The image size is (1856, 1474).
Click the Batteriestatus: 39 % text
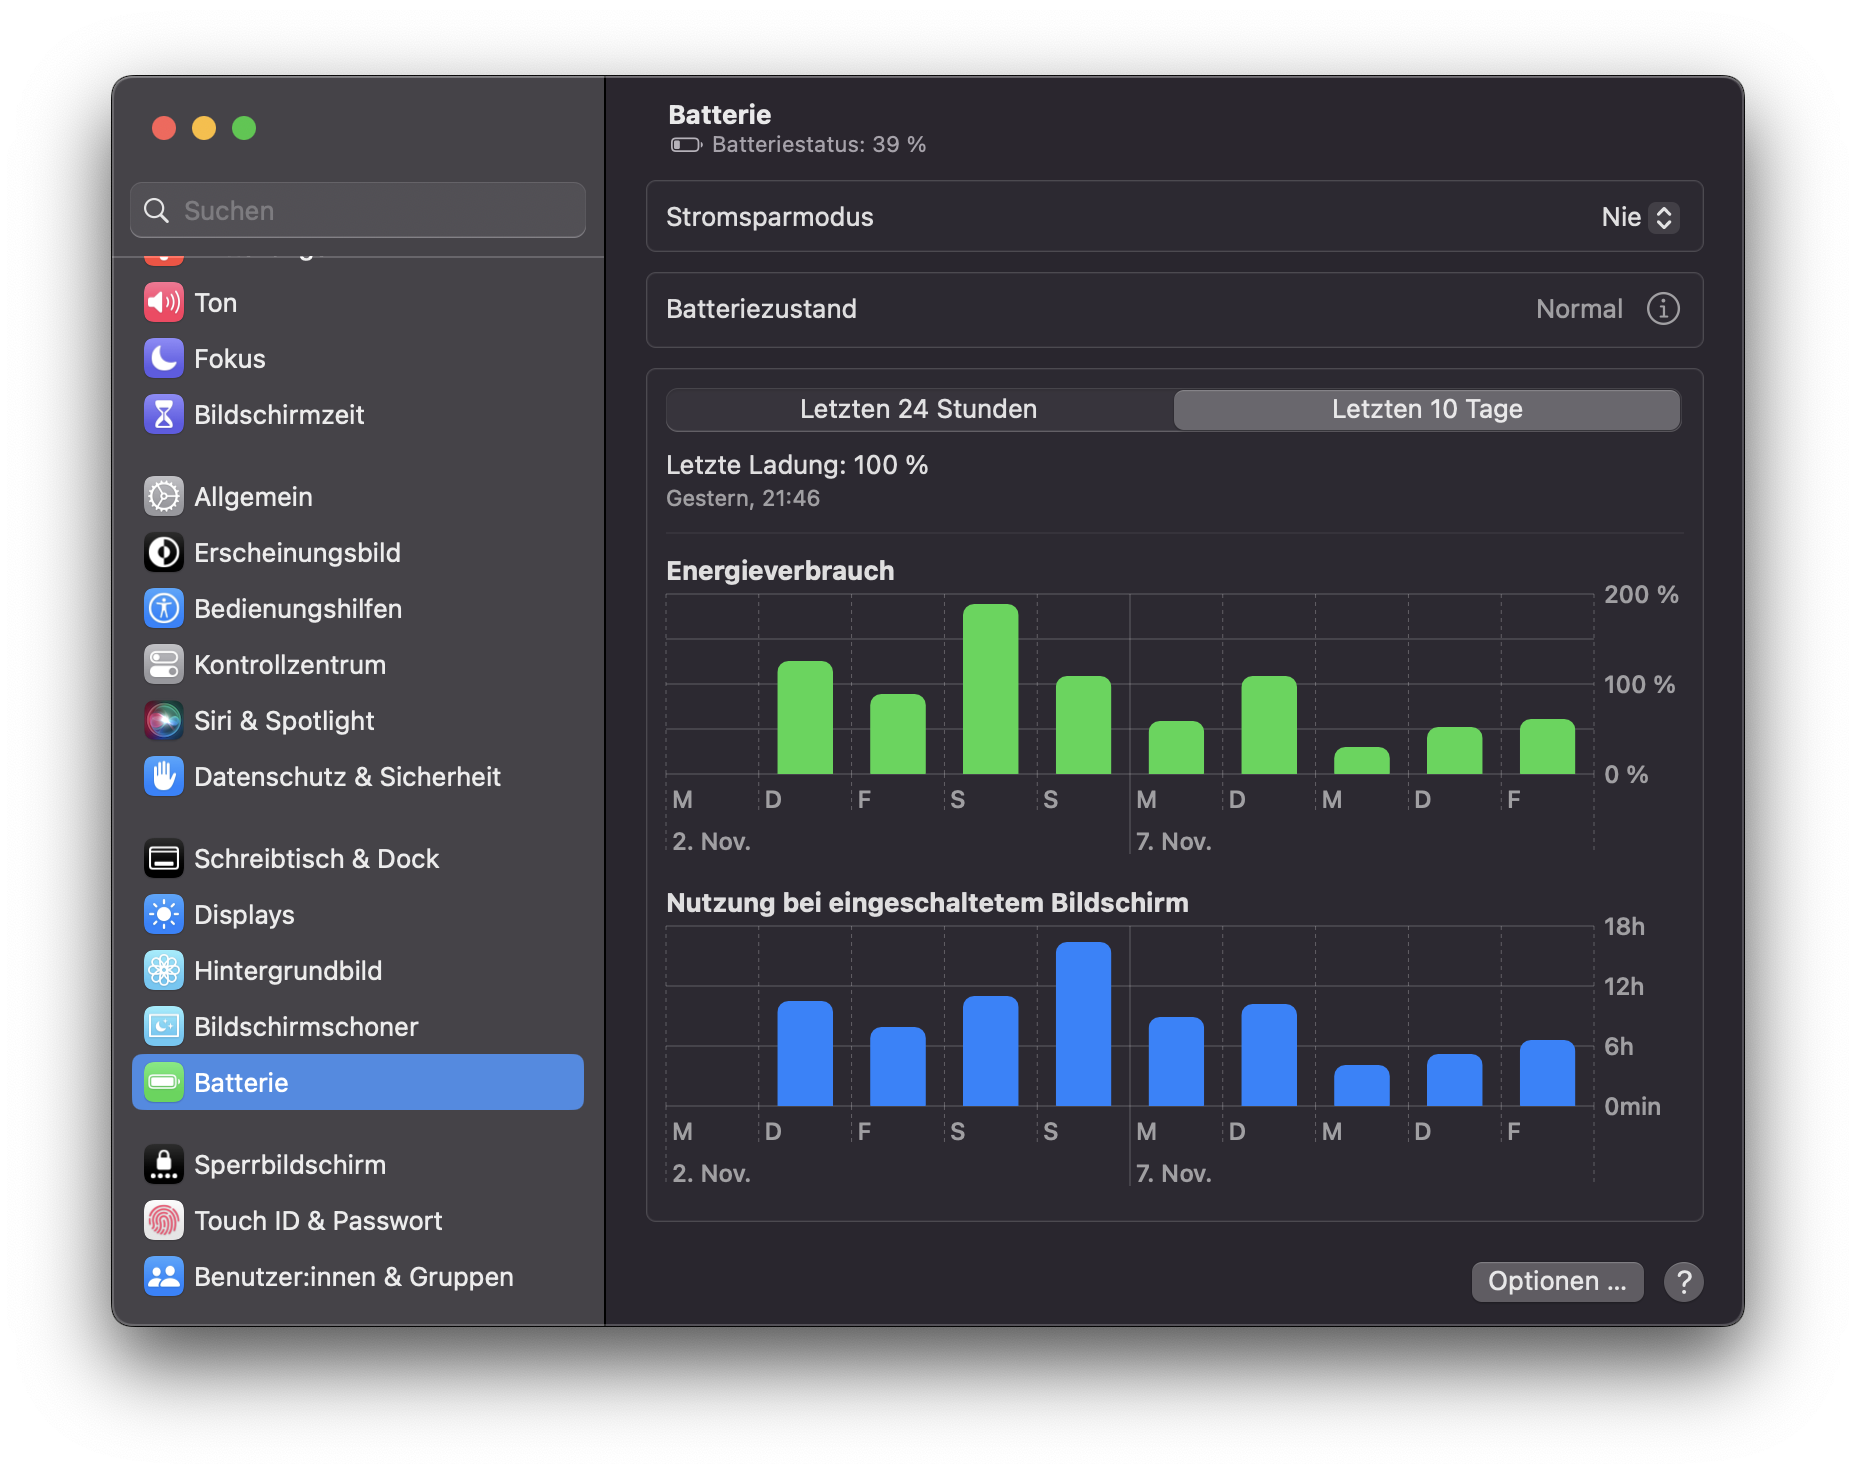(819, 145)
